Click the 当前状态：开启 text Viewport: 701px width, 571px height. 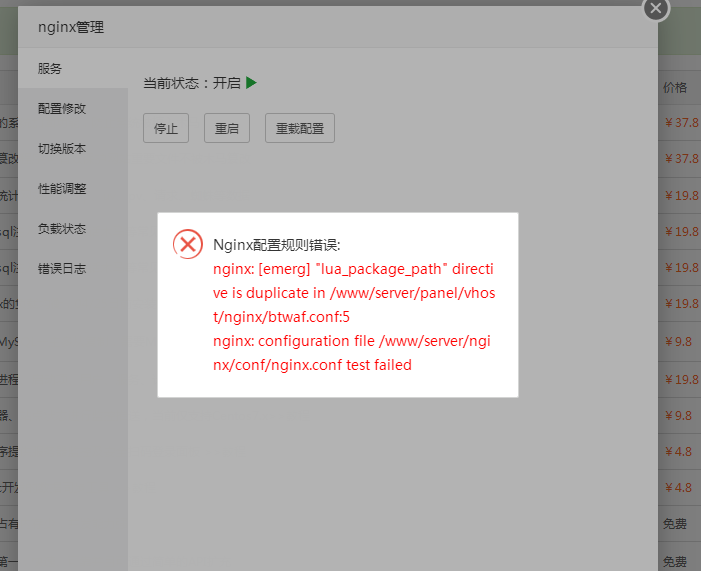pyautogui.click(x=192, y=83)
